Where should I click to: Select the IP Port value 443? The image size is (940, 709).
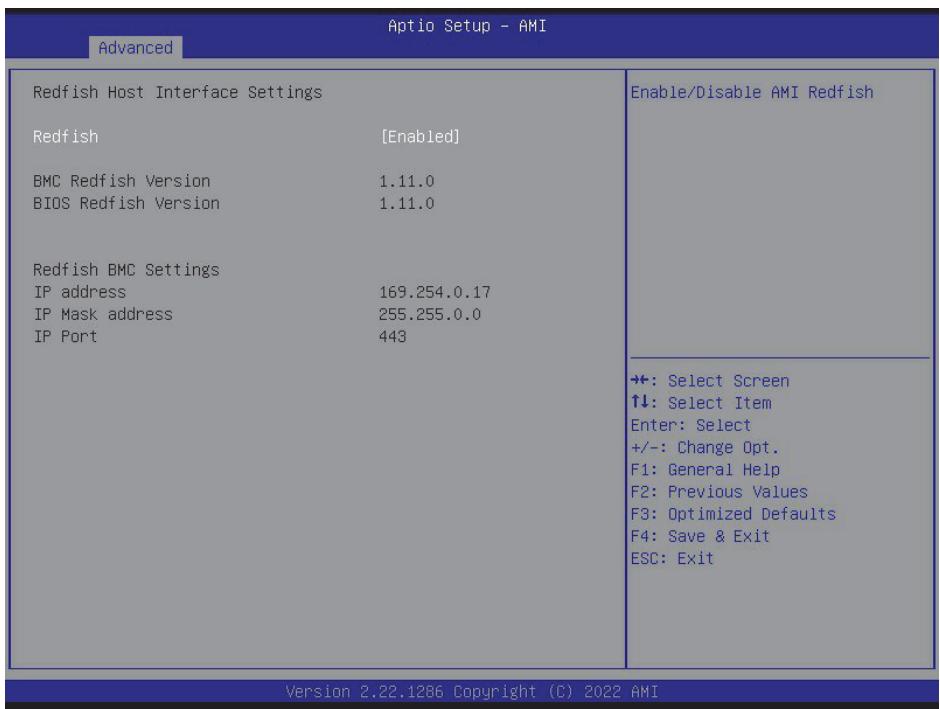coord(393,336)
